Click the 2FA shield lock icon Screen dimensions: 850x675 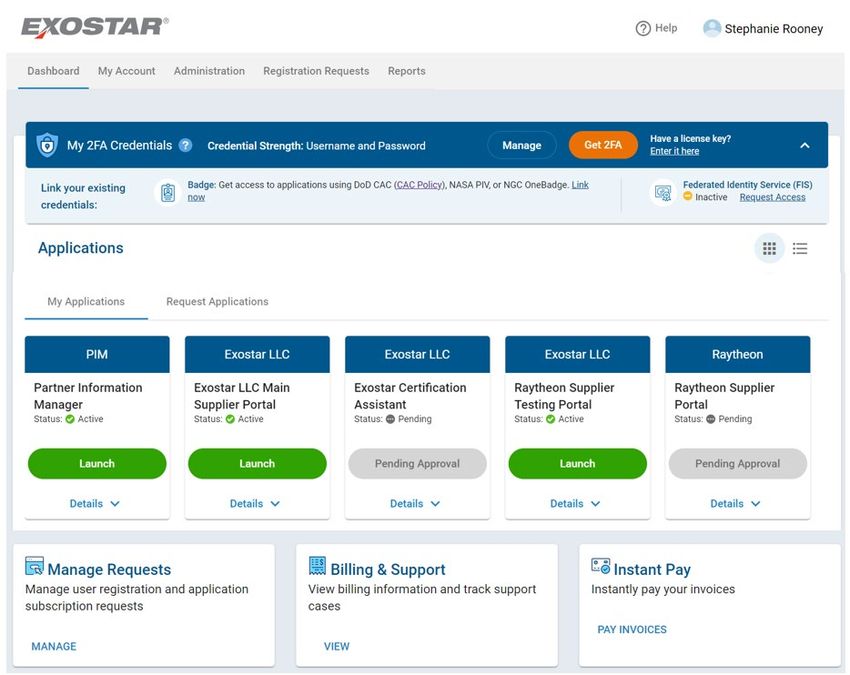coord(47,145)
